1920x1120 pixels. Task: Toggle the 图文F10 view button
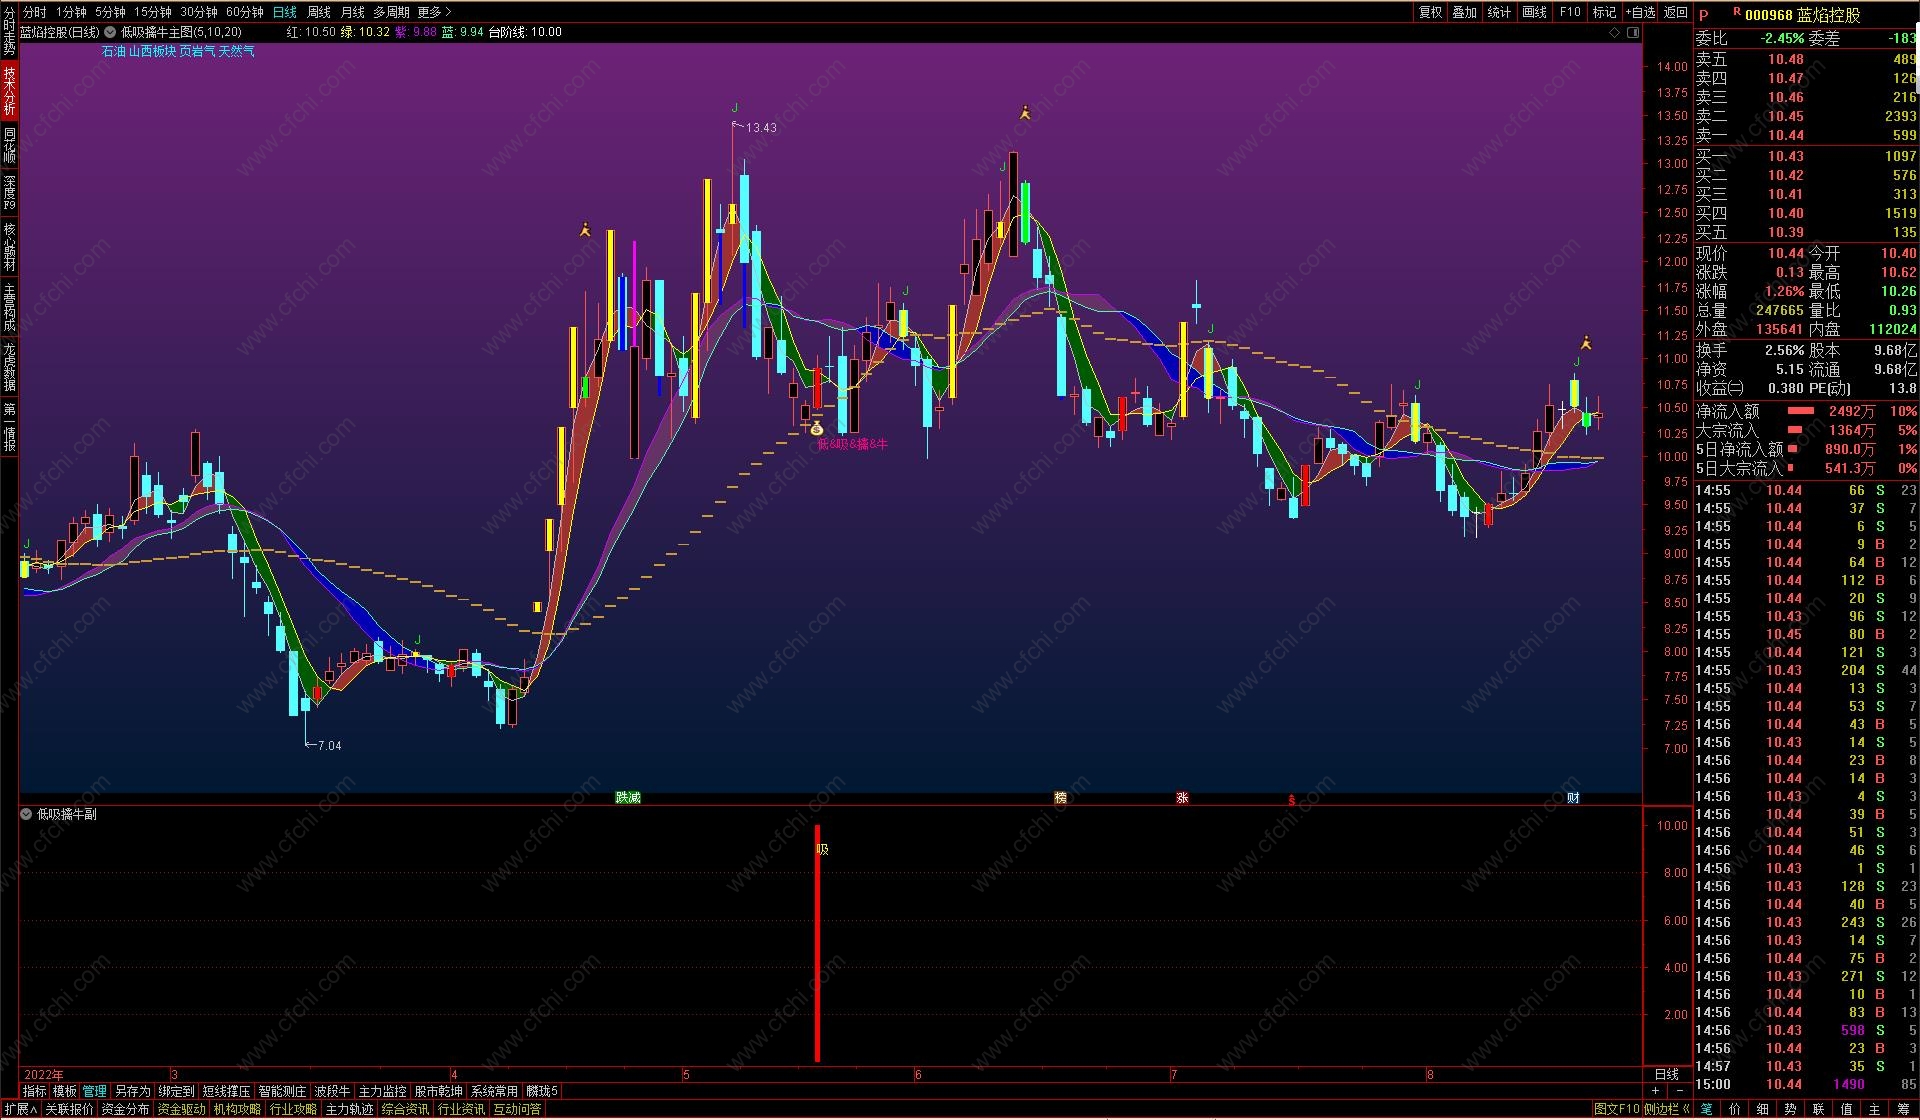(1616, 1109)
